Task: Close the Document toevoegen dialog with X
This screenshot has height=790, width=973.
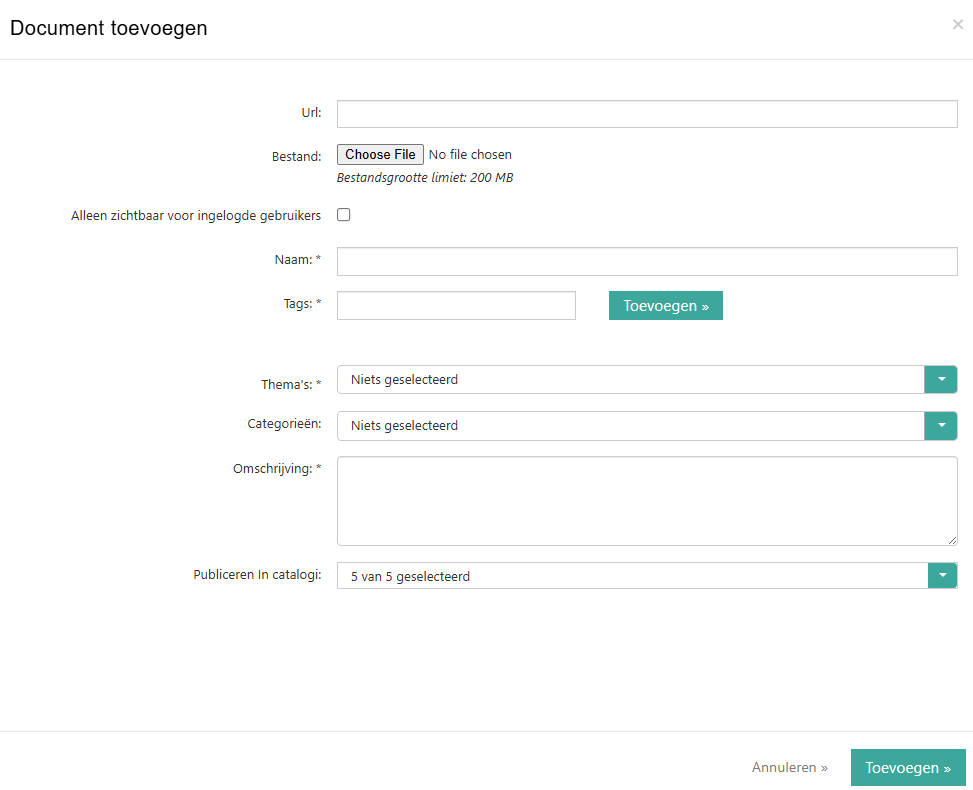Action: [957, 25]
